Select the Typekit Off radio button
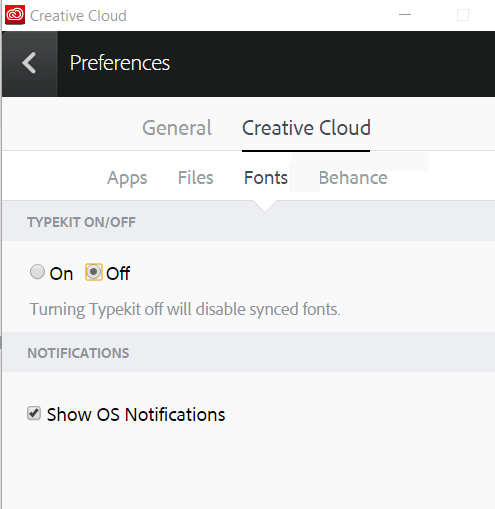Viewport: 495px width, 509px height. coord(94,272)
